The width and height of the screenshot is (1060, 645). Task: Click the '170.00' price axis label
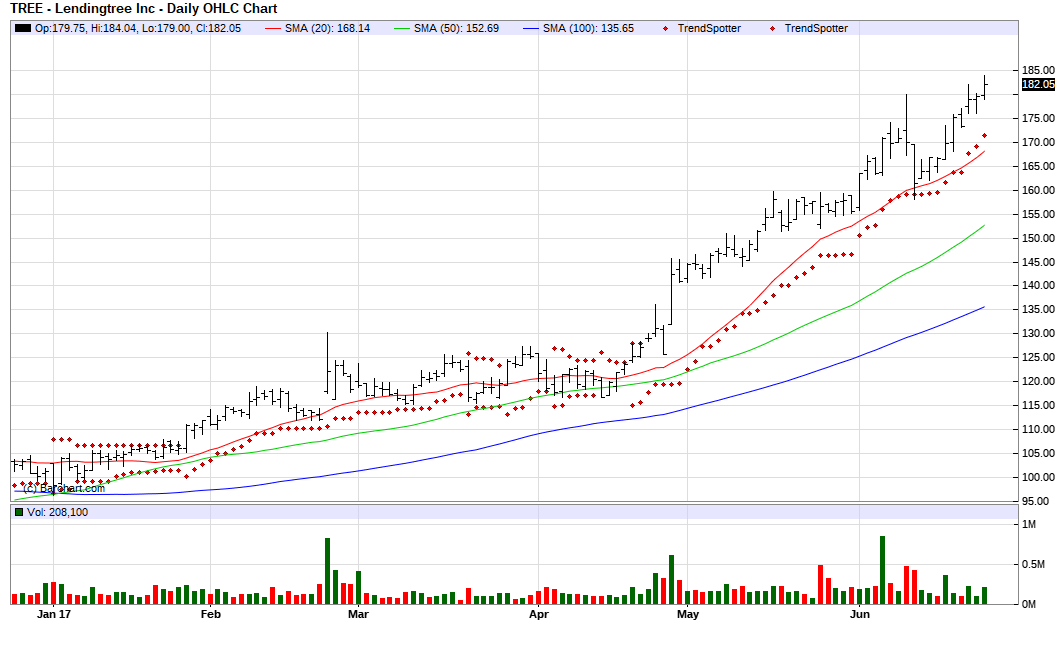1038,142
